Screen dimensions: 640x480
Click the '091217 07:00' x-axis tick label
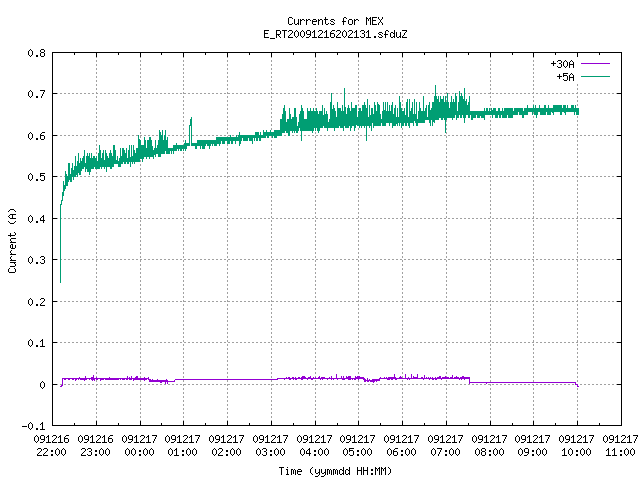445,446
